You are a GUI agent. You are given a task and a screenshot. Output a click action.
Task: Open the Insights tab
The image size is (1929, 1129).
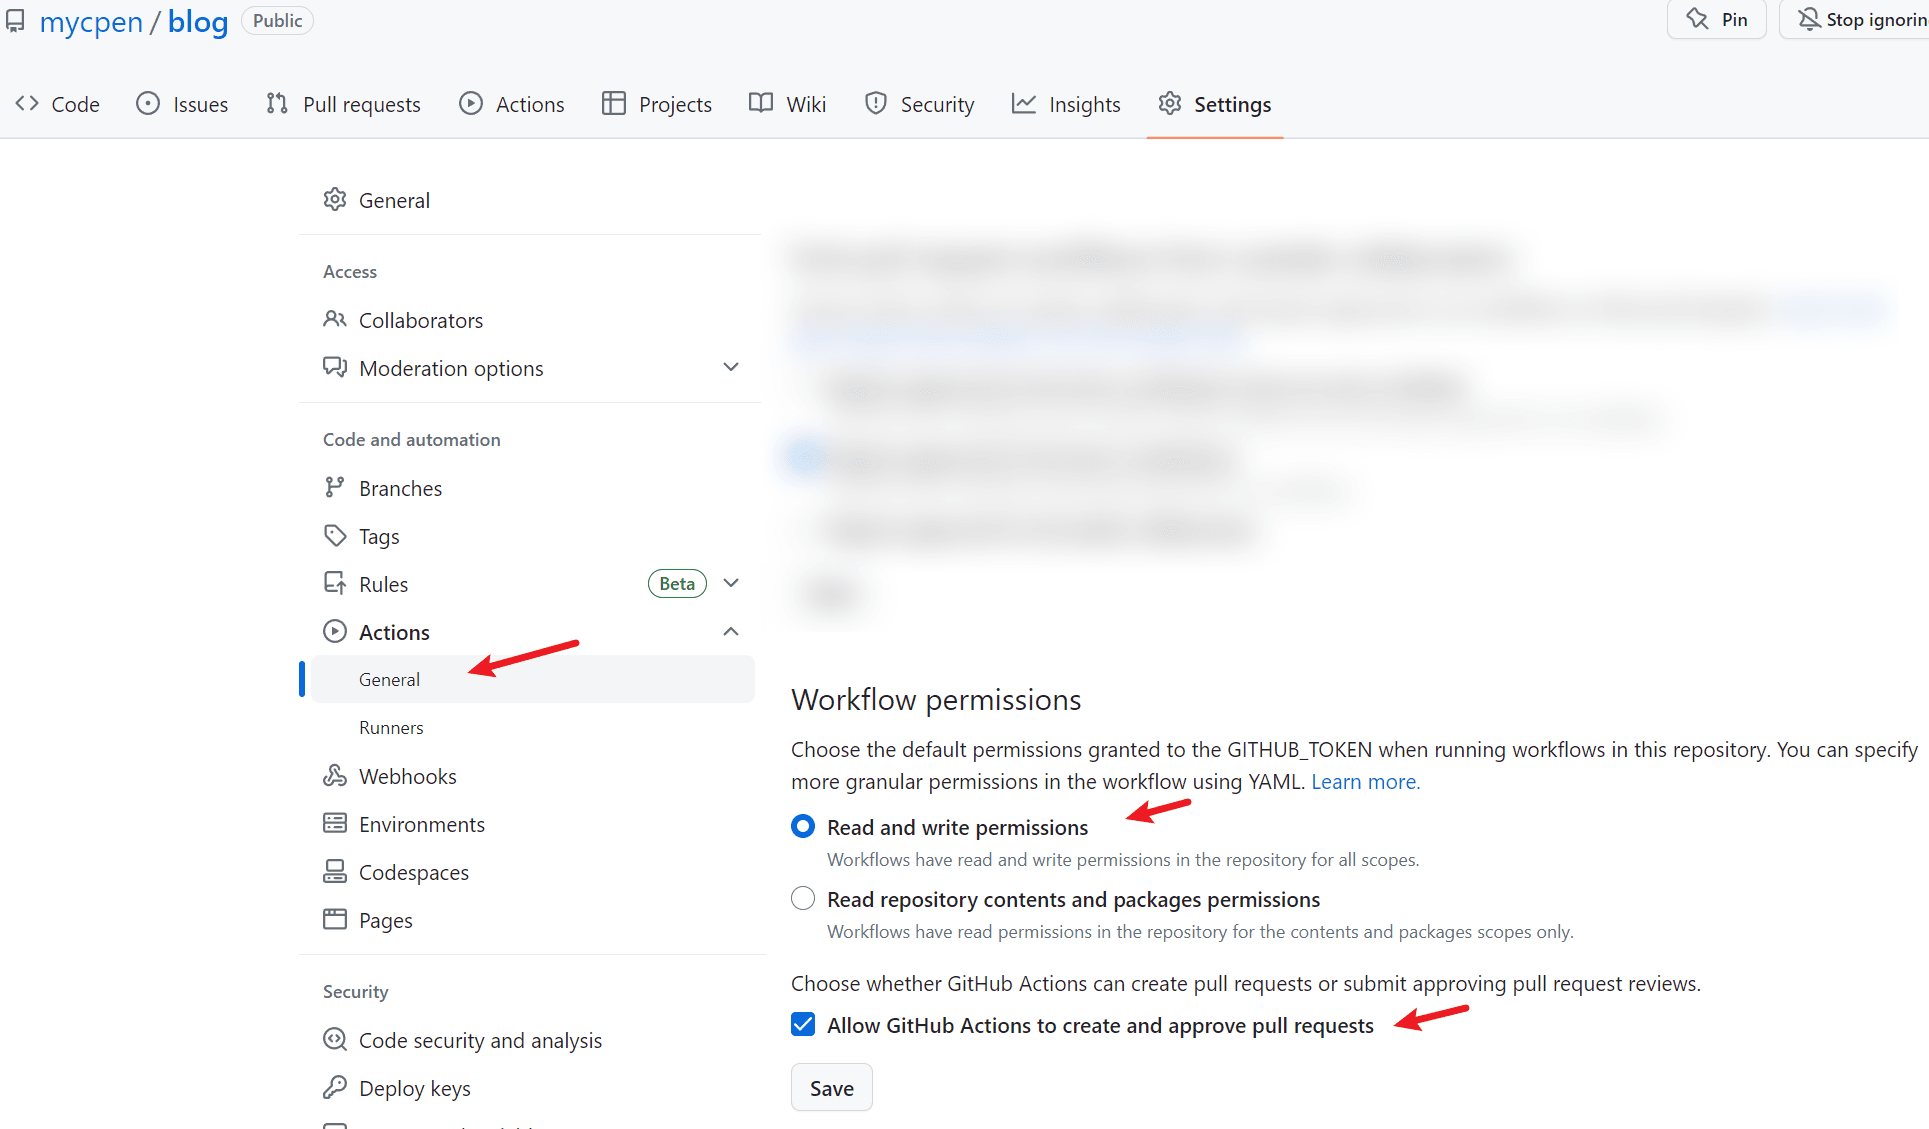[x=1066, y=104]
